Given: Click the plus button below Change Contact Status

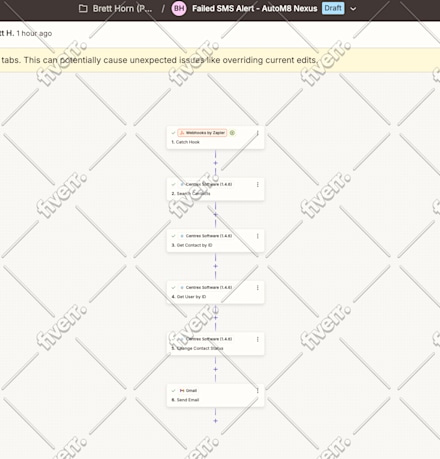Looking at the screenshot, I should (215, 369).
